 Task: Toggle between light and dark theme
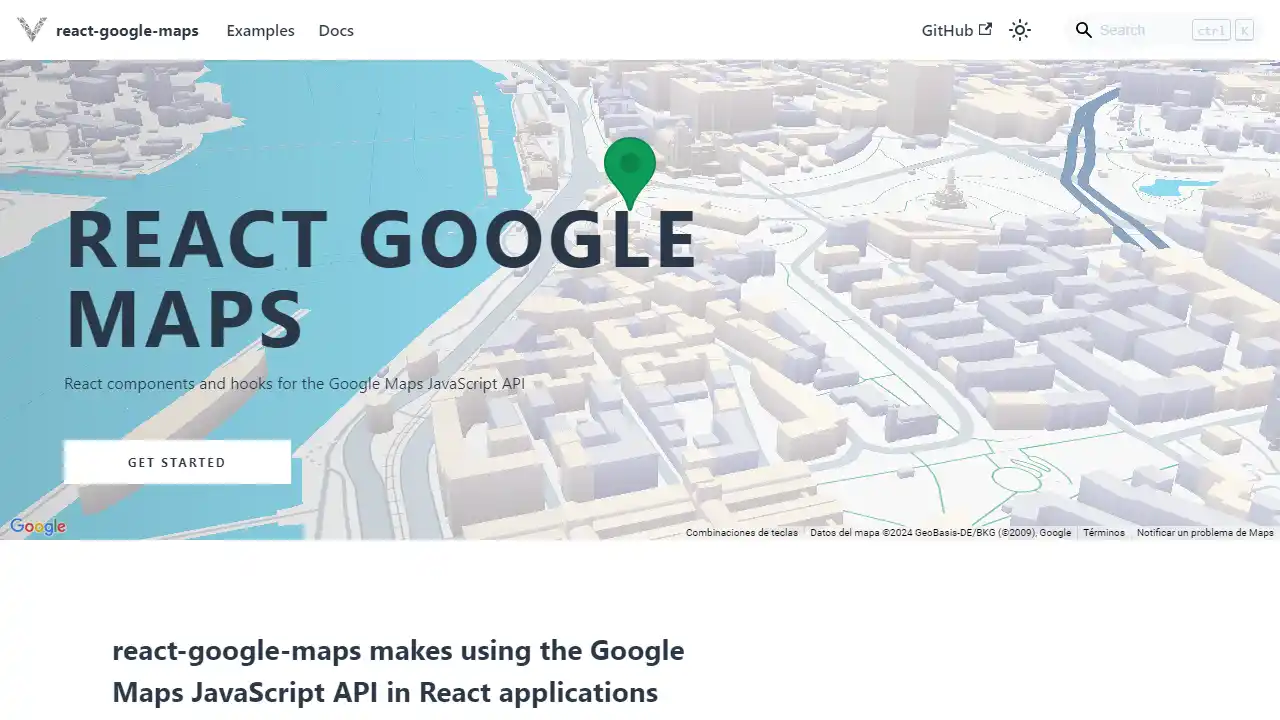click(x=1020, y=30)
